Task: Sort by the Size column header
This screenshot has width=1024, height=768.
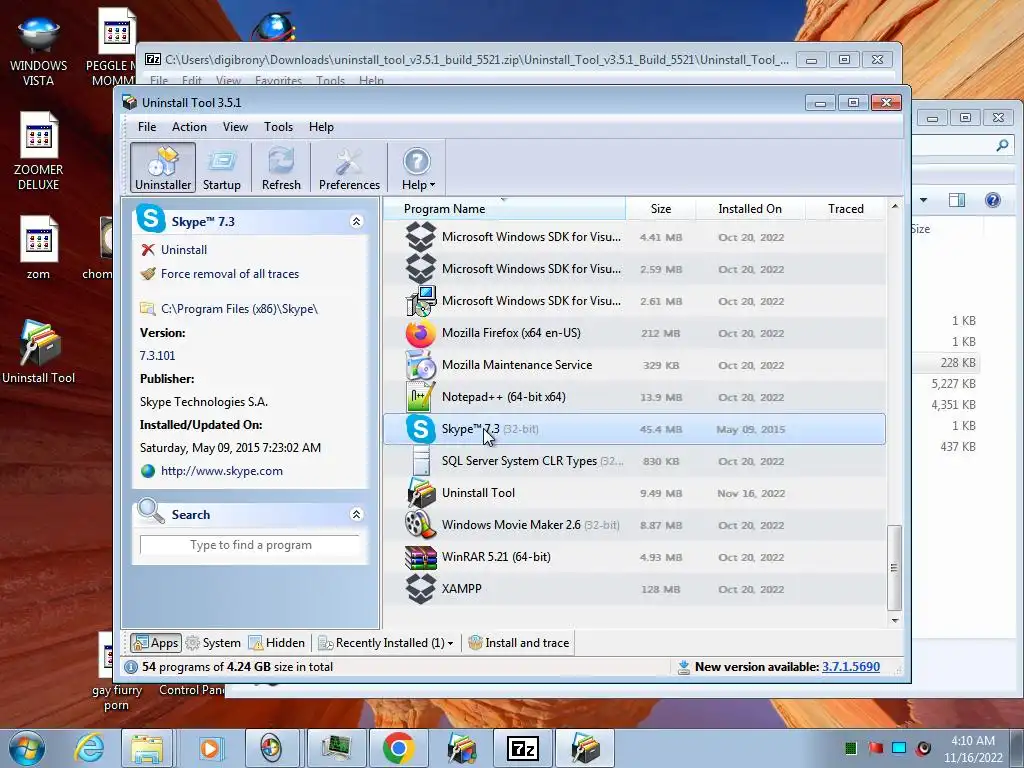Action: [660, 208]
